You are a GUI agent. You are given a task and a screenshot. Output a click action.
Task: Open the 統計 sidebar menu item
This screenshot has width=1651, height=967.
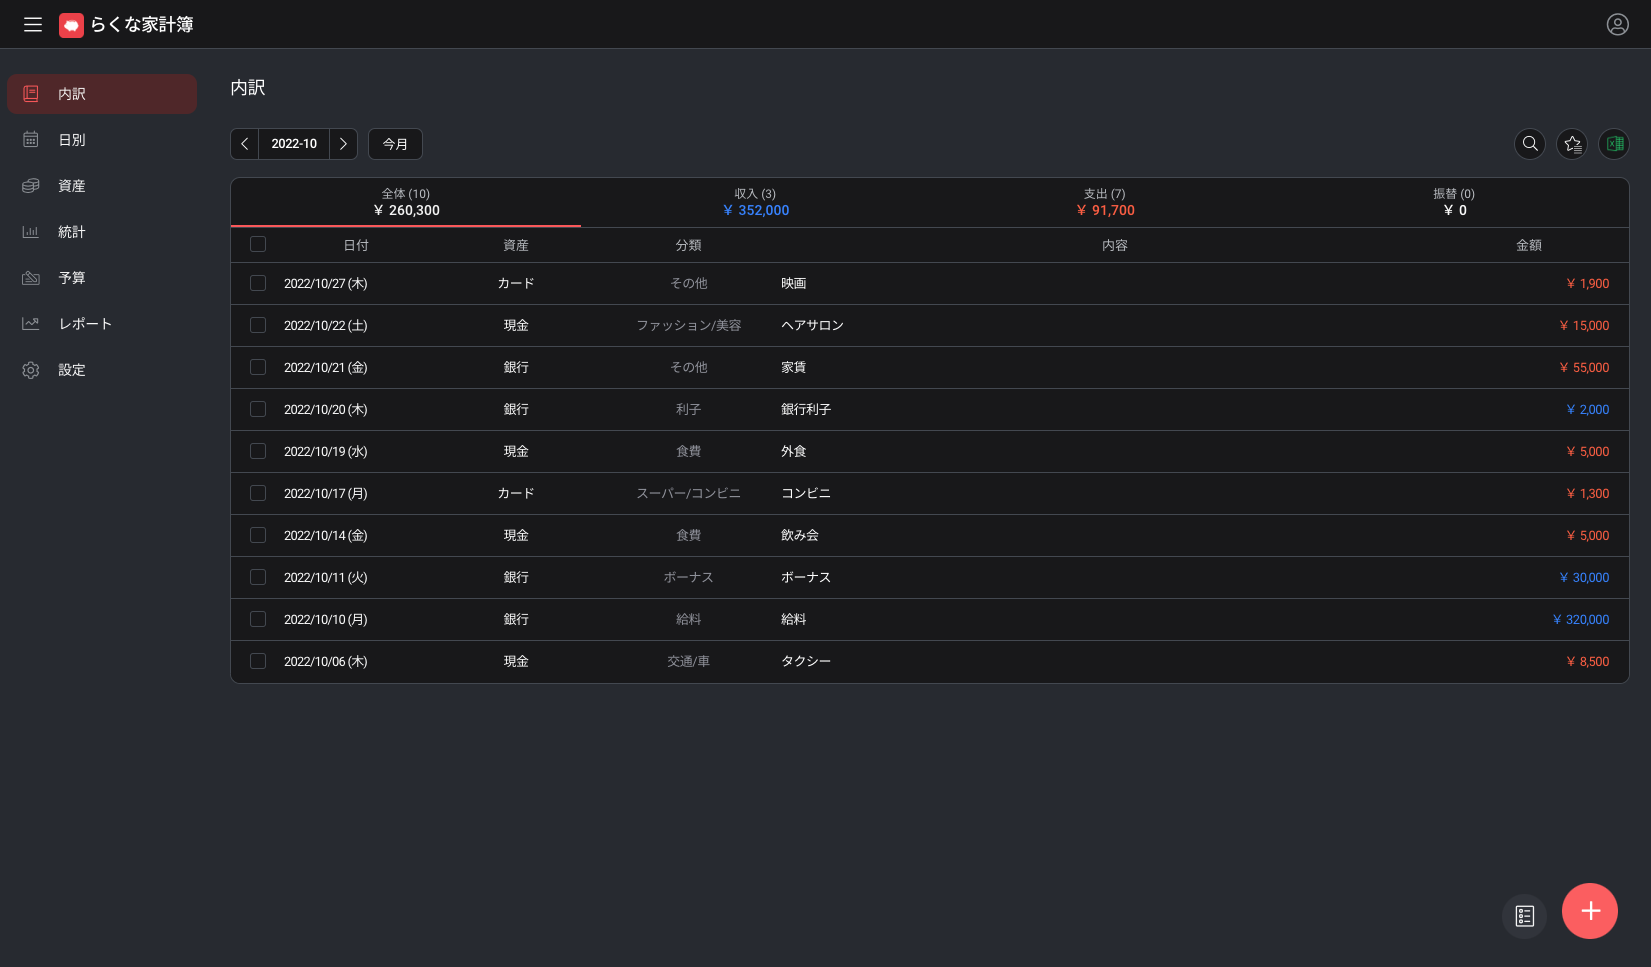[x=102, y=231]
